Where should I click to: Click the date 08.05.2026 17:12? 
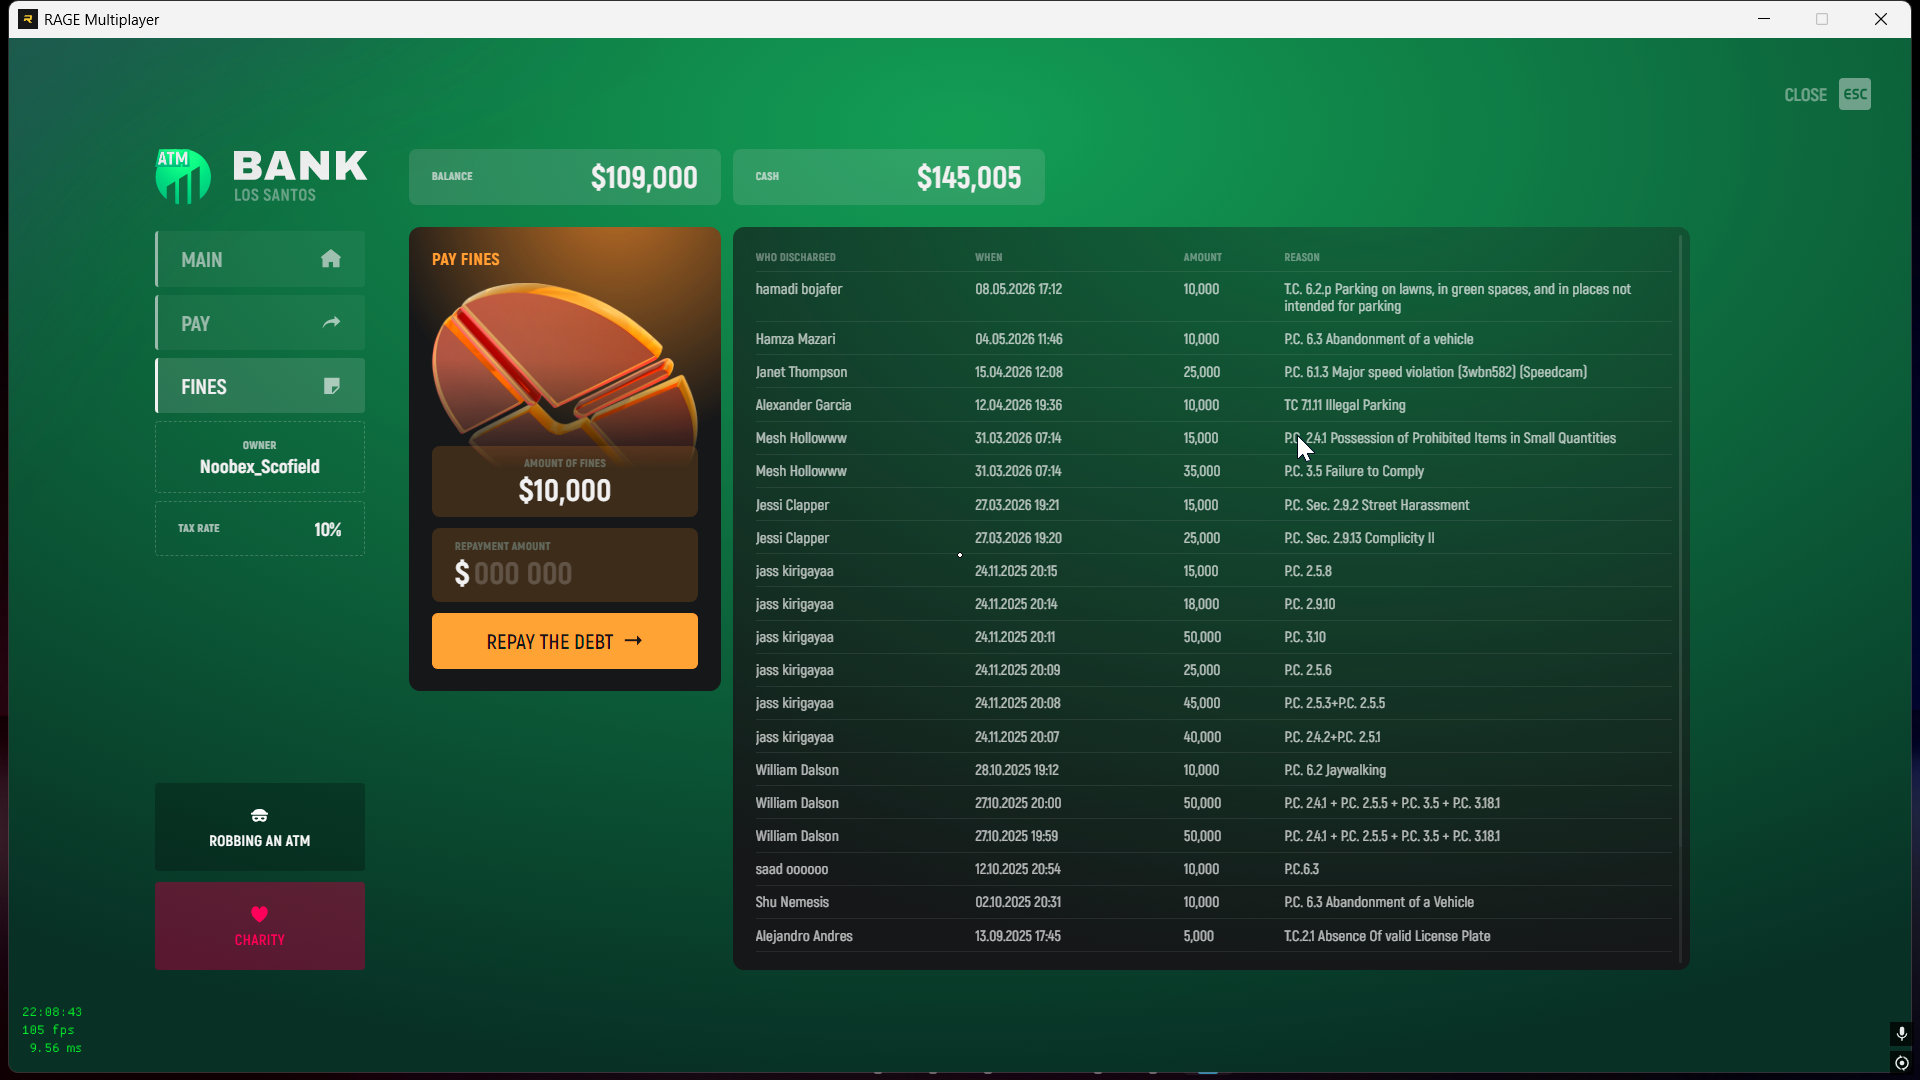point(1018,289)
